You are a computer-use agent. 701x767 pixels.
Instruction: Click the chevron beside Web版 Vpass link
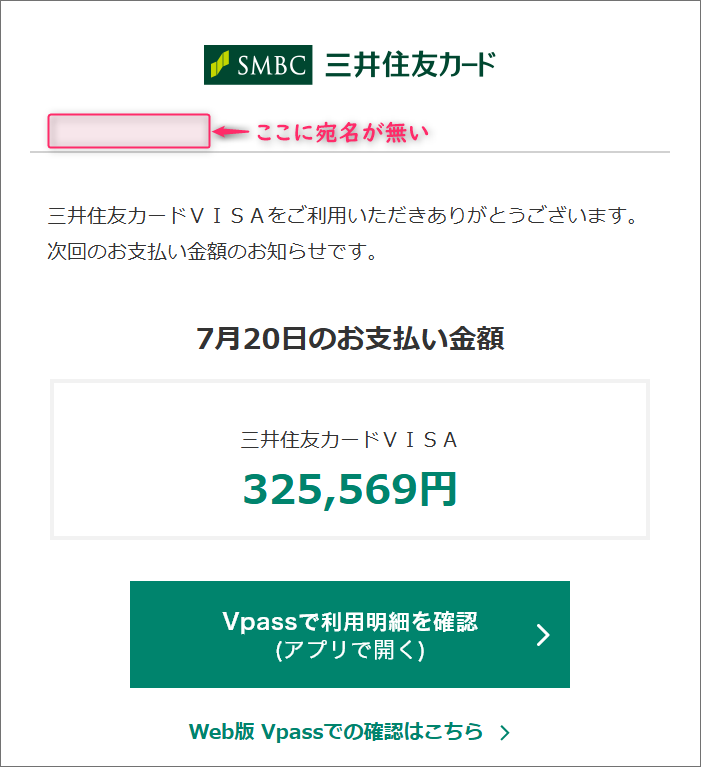click(x=505, y=732)
